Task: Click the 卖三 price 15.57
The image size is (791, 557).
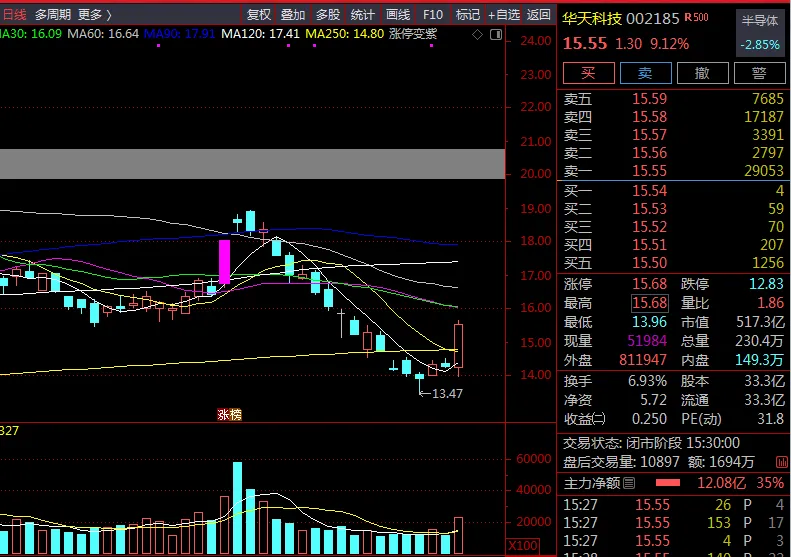Action: click(x=650, y=135)
